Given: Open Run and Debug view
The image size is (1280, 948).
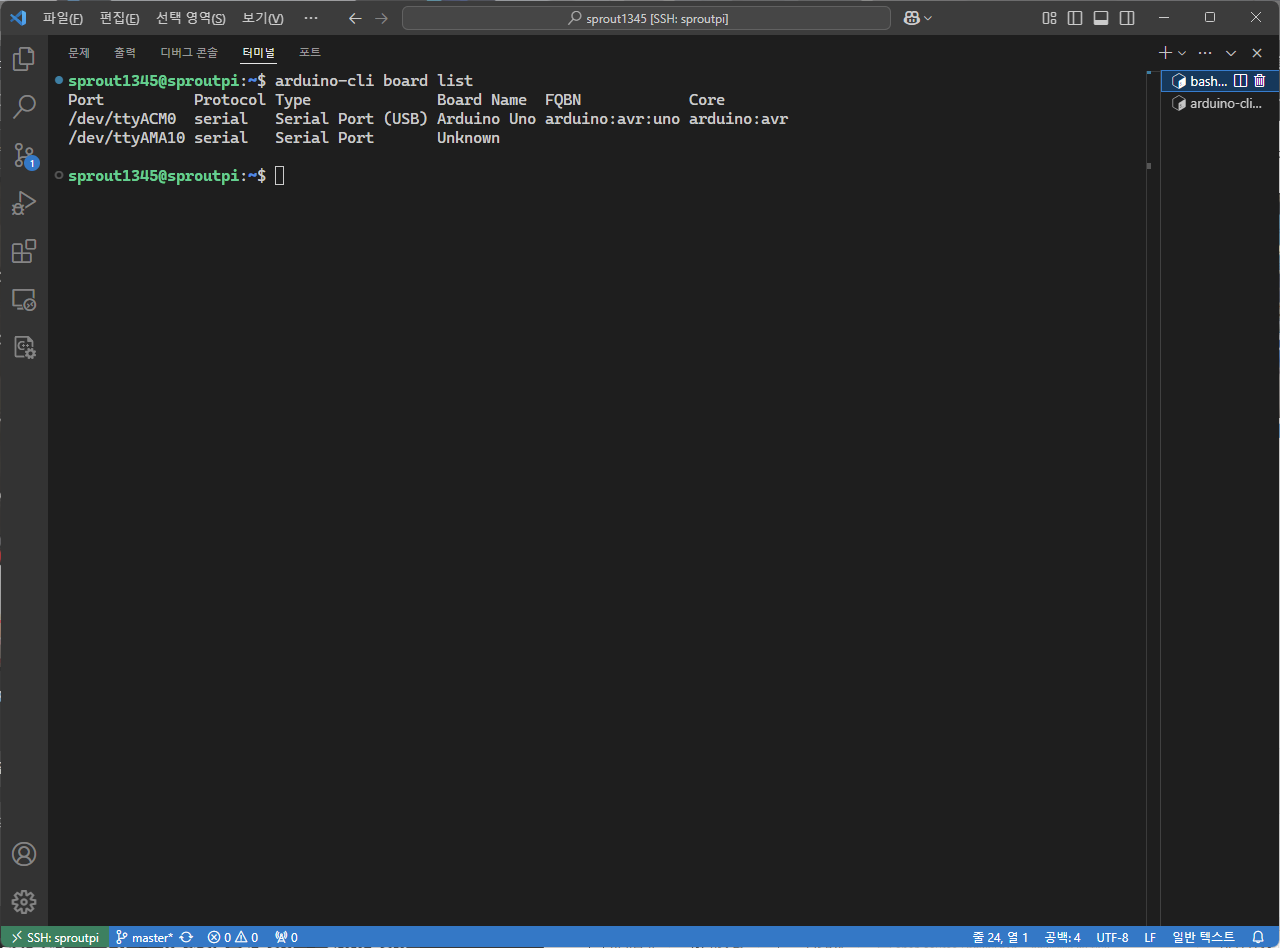Looking at the screenshot, I should point(24,203).
